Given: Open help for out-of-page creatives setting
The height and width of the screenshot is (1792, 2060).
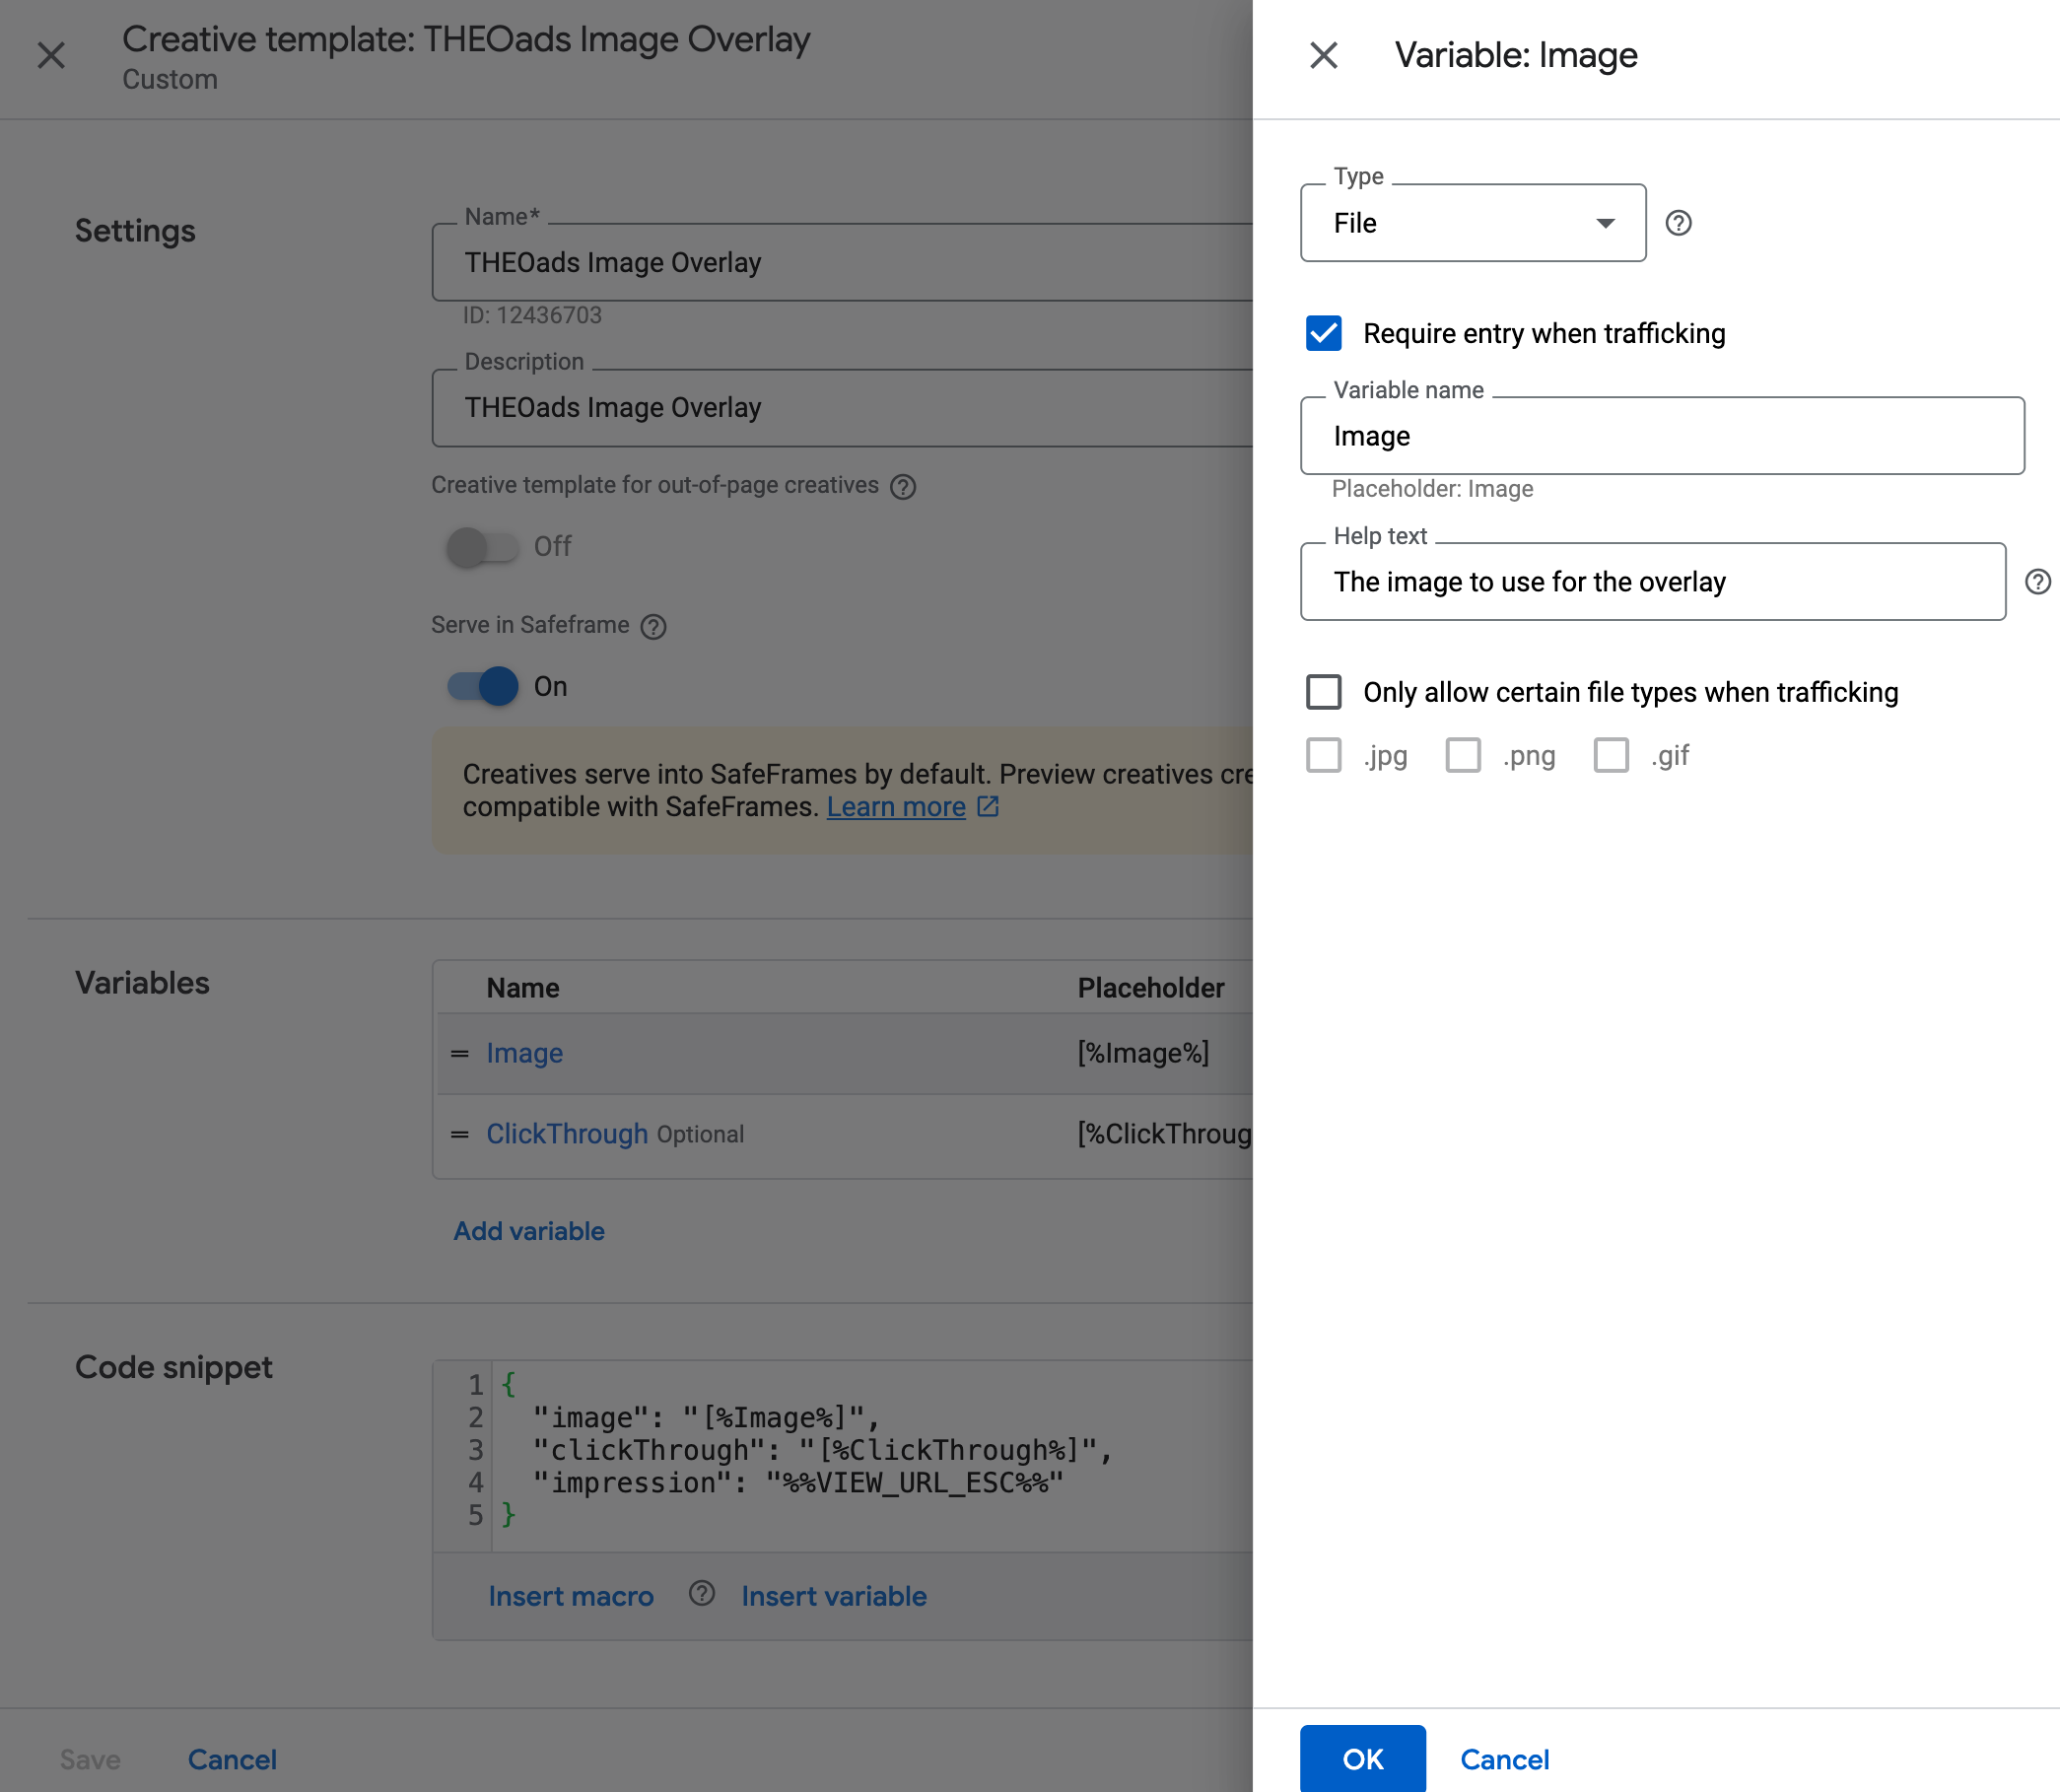Looking at the screenshot, I should coord(903,487).
